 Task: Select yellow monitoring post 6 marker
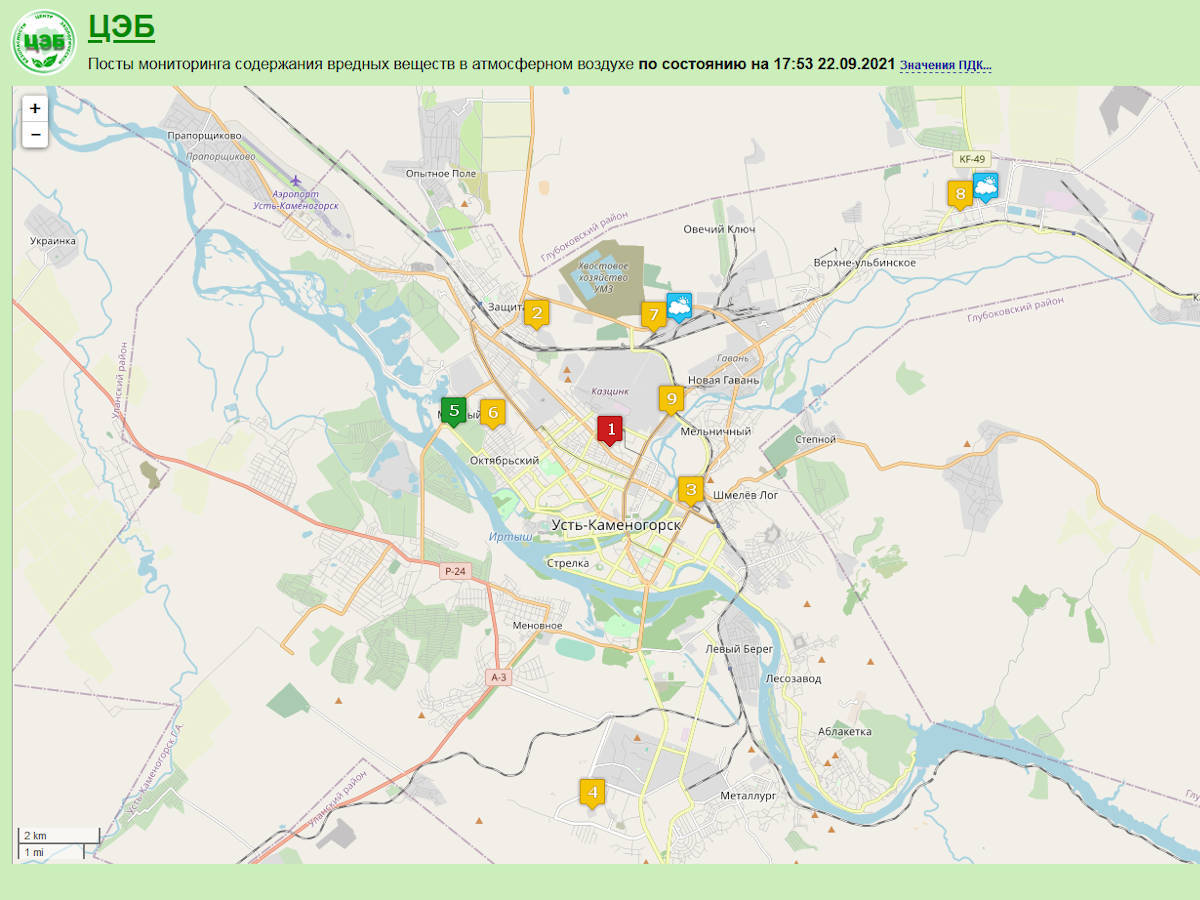(492, 411)
